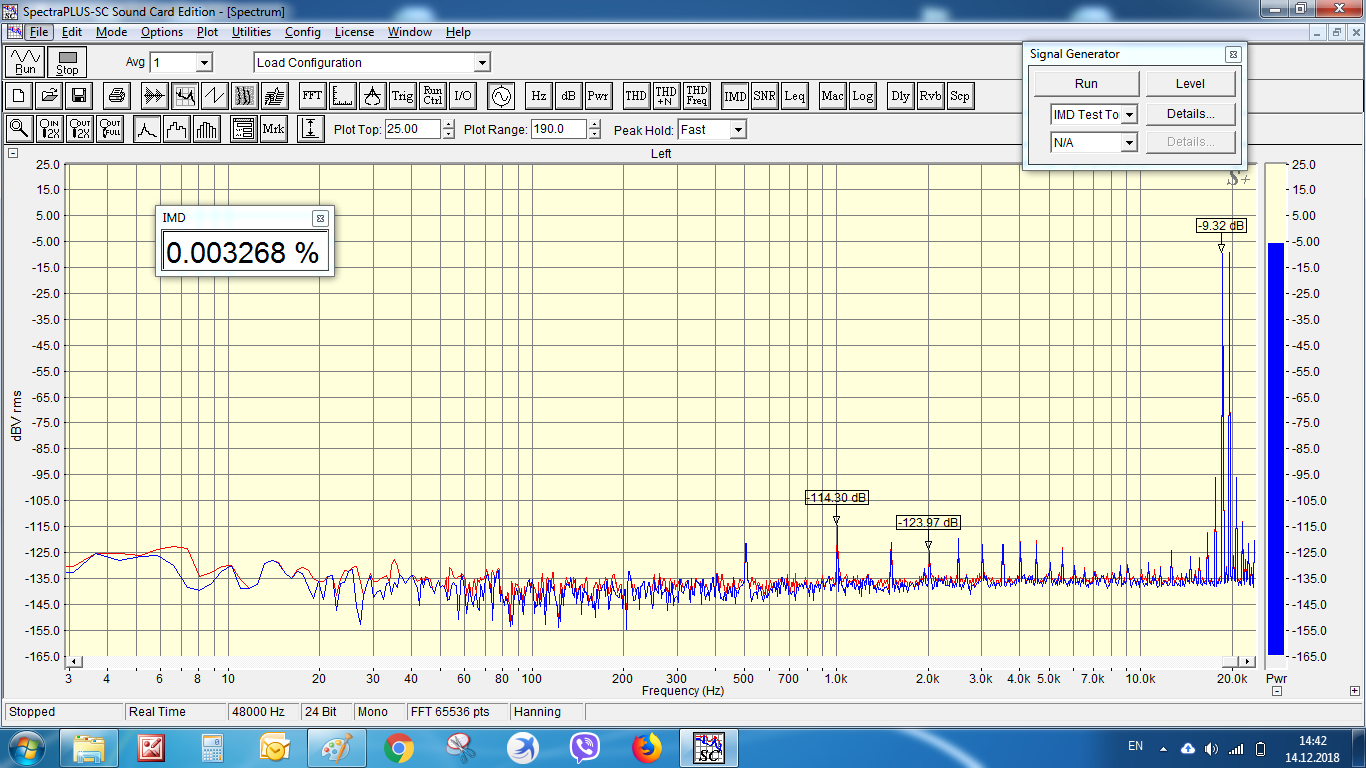Click Run in the Signal Generator panel
Viewport: 1366px width, 768px height.
1086,84
